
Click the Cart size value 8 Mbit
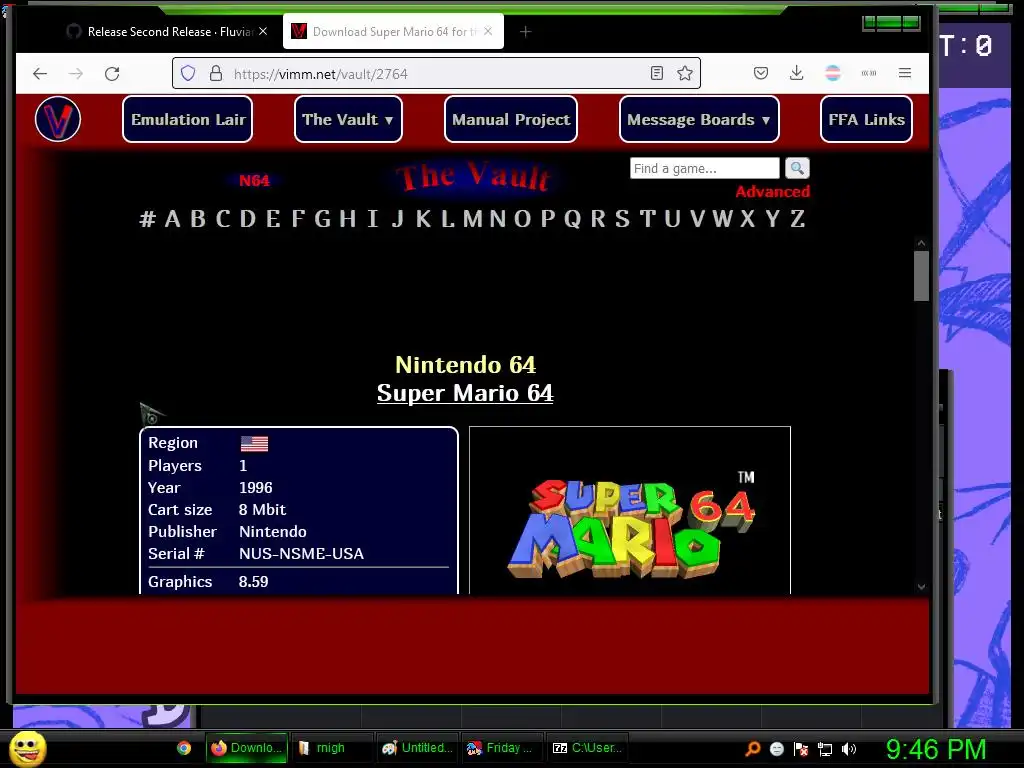(262, 509)
